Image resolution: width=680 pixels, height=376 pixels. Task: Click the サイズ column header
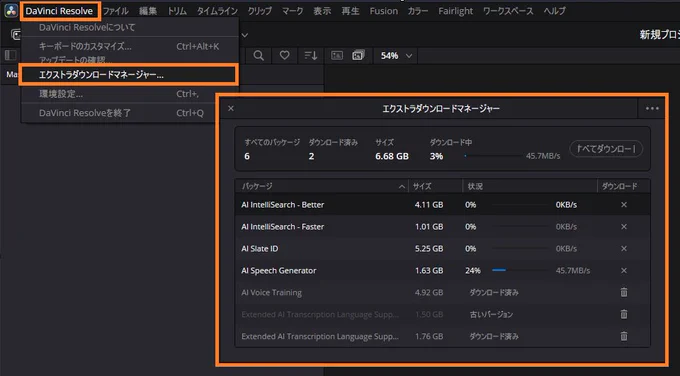(435, 186)
